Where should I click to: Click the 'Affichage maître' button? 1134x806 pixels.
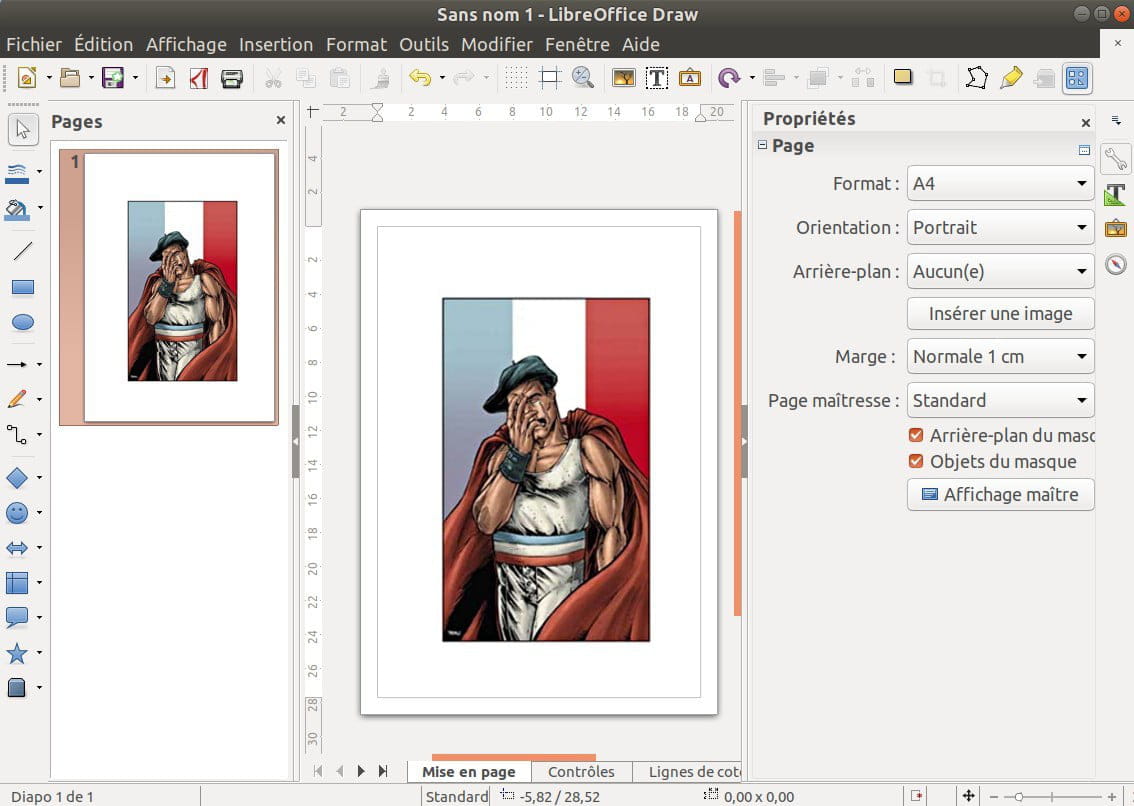[1000, 494]
